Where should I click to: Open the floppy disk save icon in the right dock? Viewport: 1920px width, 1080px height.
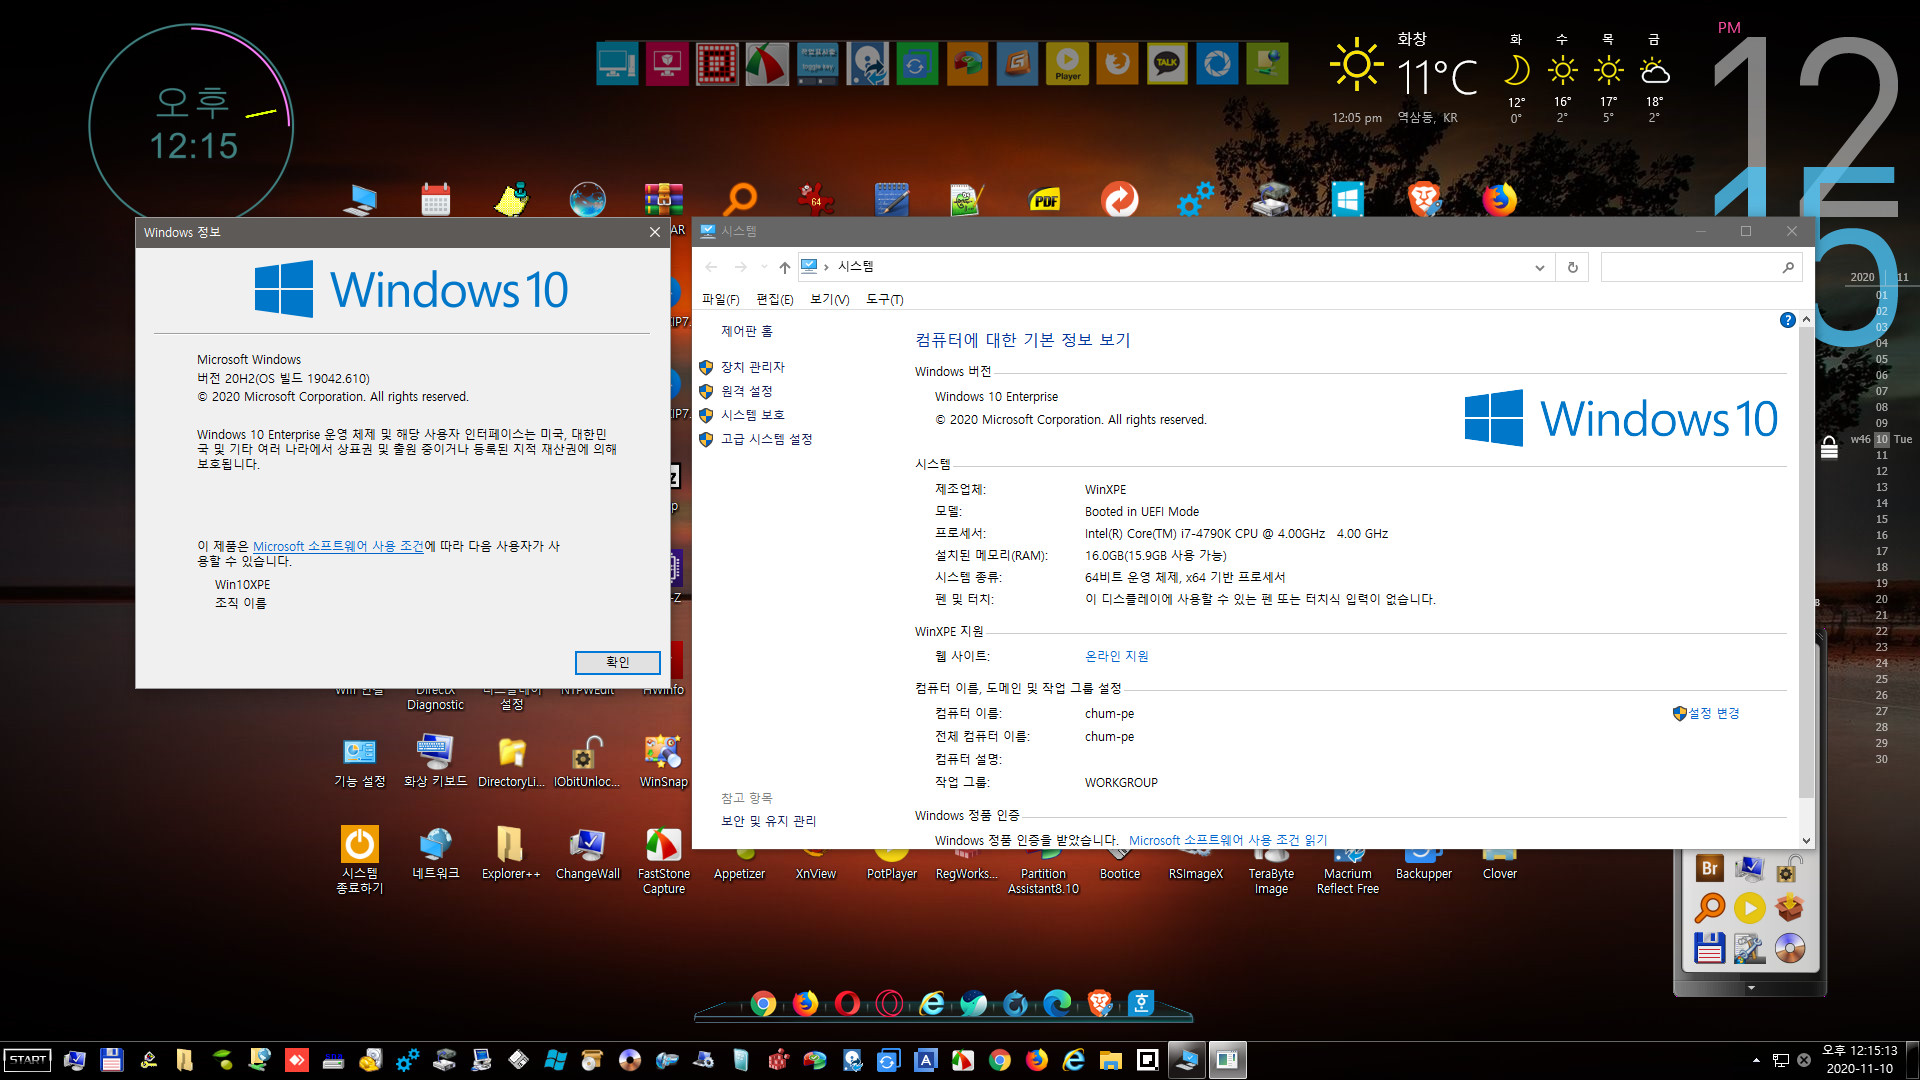click(1710, 948)
